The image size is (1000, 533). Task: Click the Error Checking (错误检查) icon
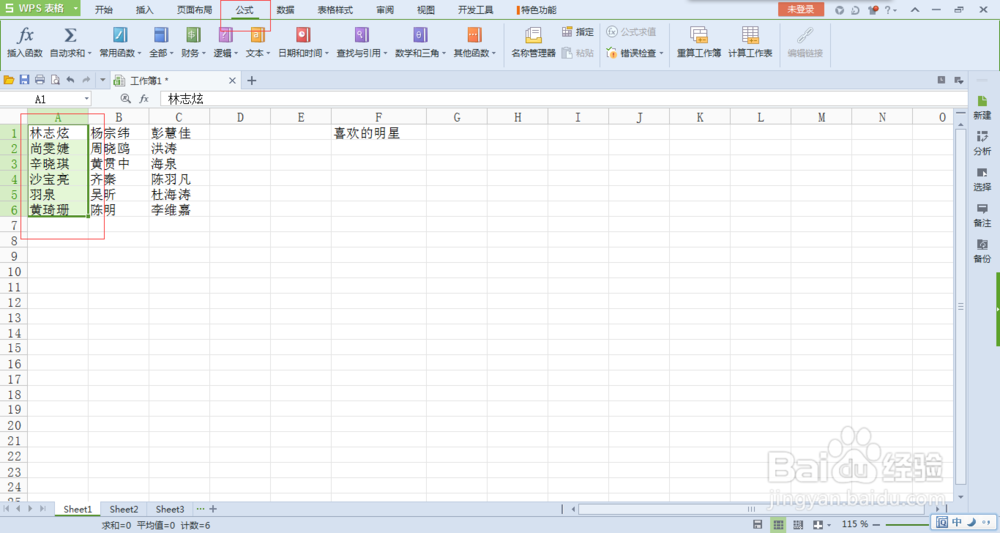pyautogui.click(x=612, y=53)
